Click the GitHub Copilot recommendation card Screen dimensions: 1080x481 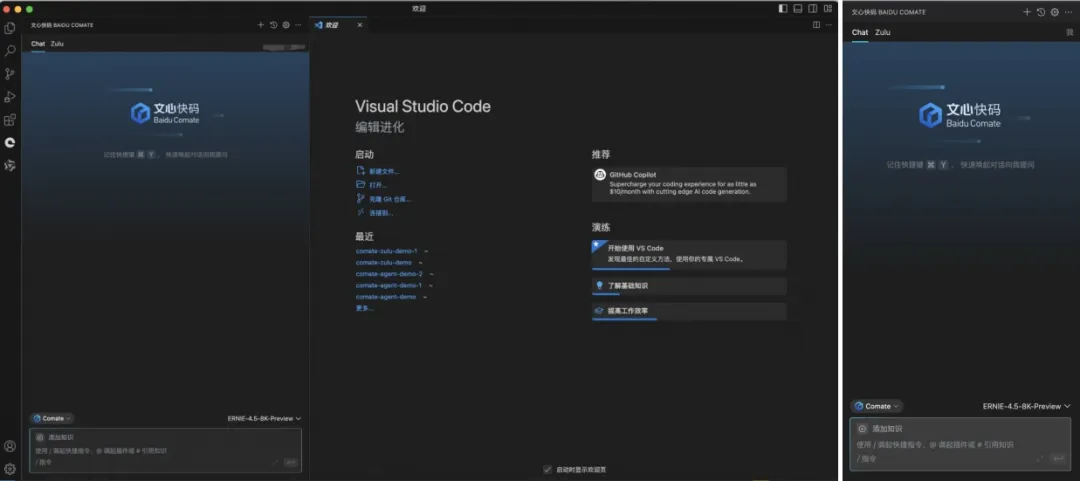pyautogui.click(x=689, y=184)
